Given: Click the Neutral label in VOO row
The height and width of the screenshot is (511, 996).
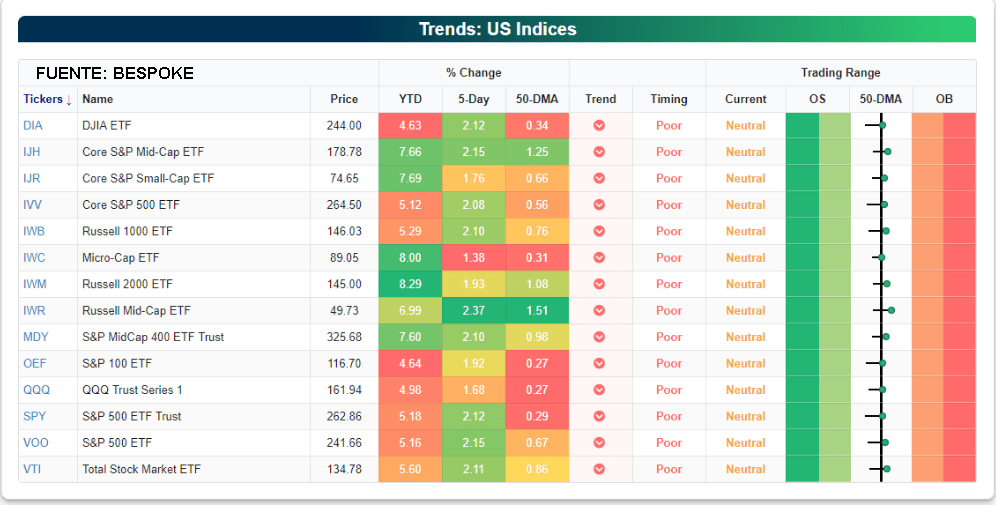Looking at the screenshot, I should [745, 443].
